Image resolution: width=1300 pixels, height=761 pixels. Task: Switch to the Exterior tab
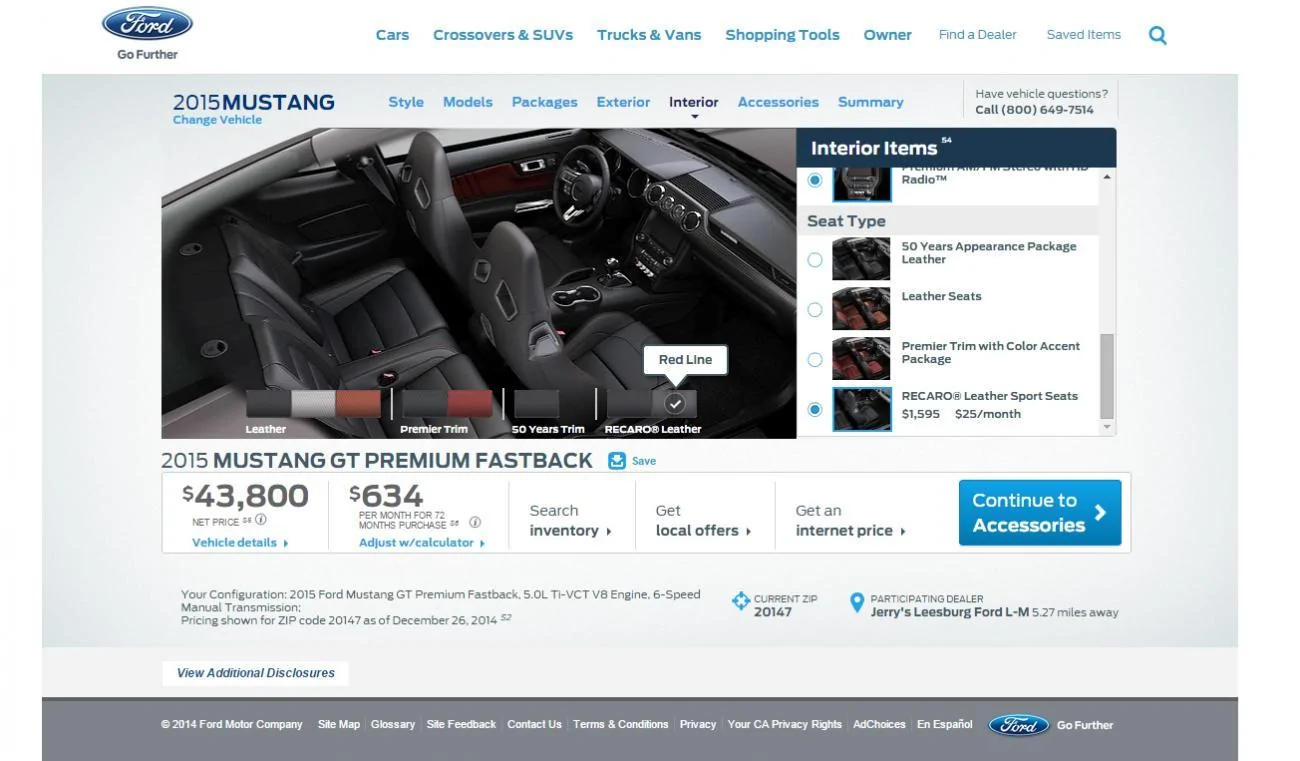[623, 102]
